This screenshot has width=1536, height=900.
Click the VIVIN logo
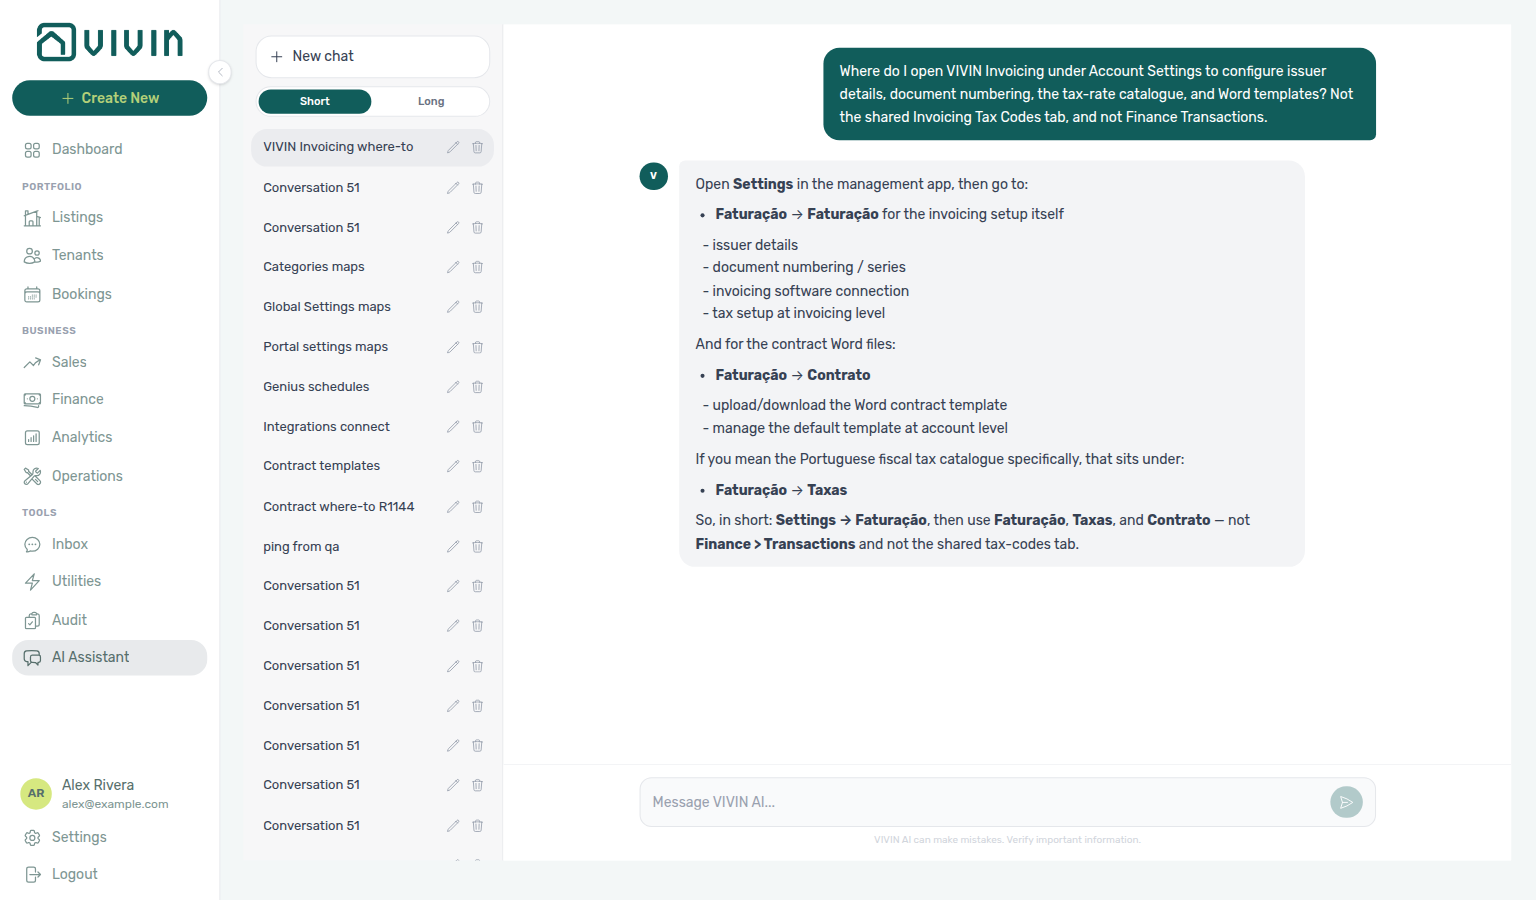[x=109, y=42]
